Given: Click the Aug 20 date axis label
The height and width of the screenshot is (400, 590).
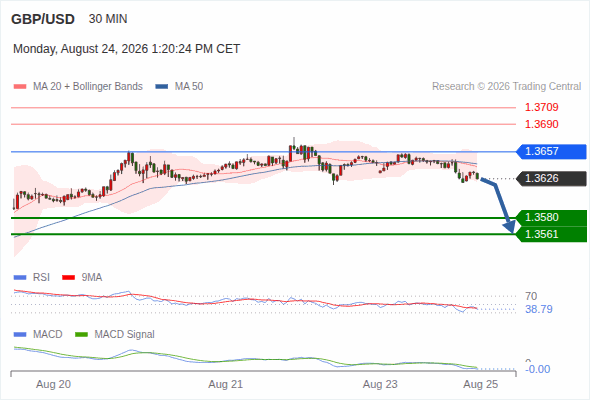Looking at the screenshot, I should click(53, 384).
